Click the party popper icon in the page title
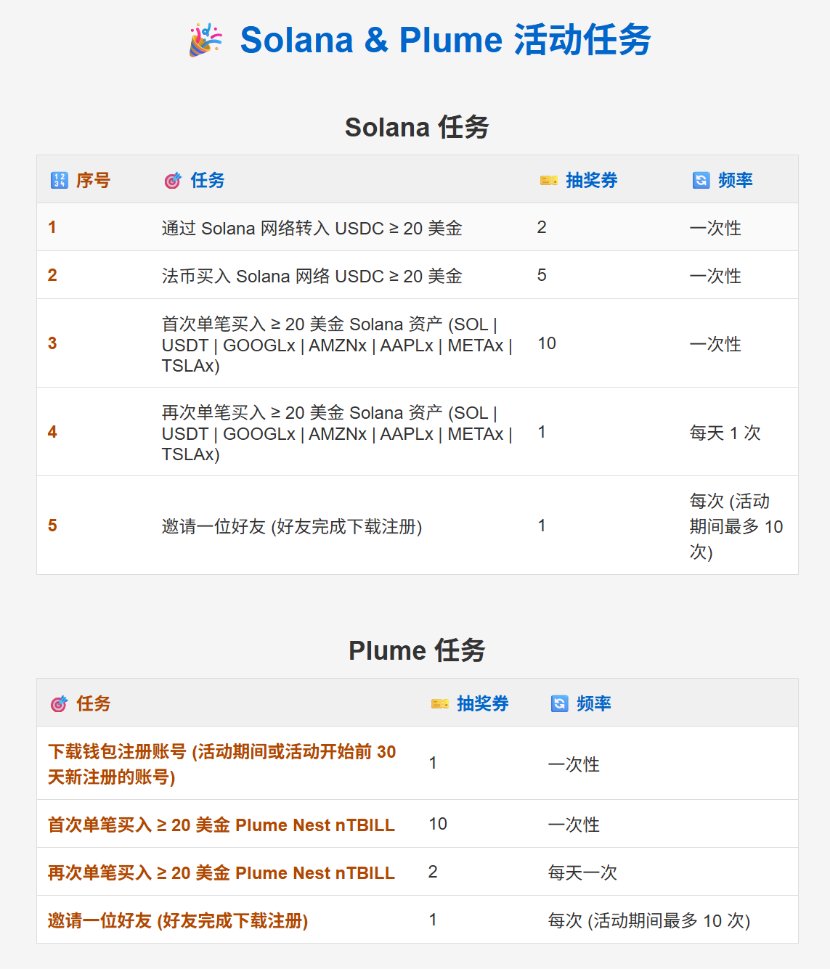 click(x=205, y=42)
